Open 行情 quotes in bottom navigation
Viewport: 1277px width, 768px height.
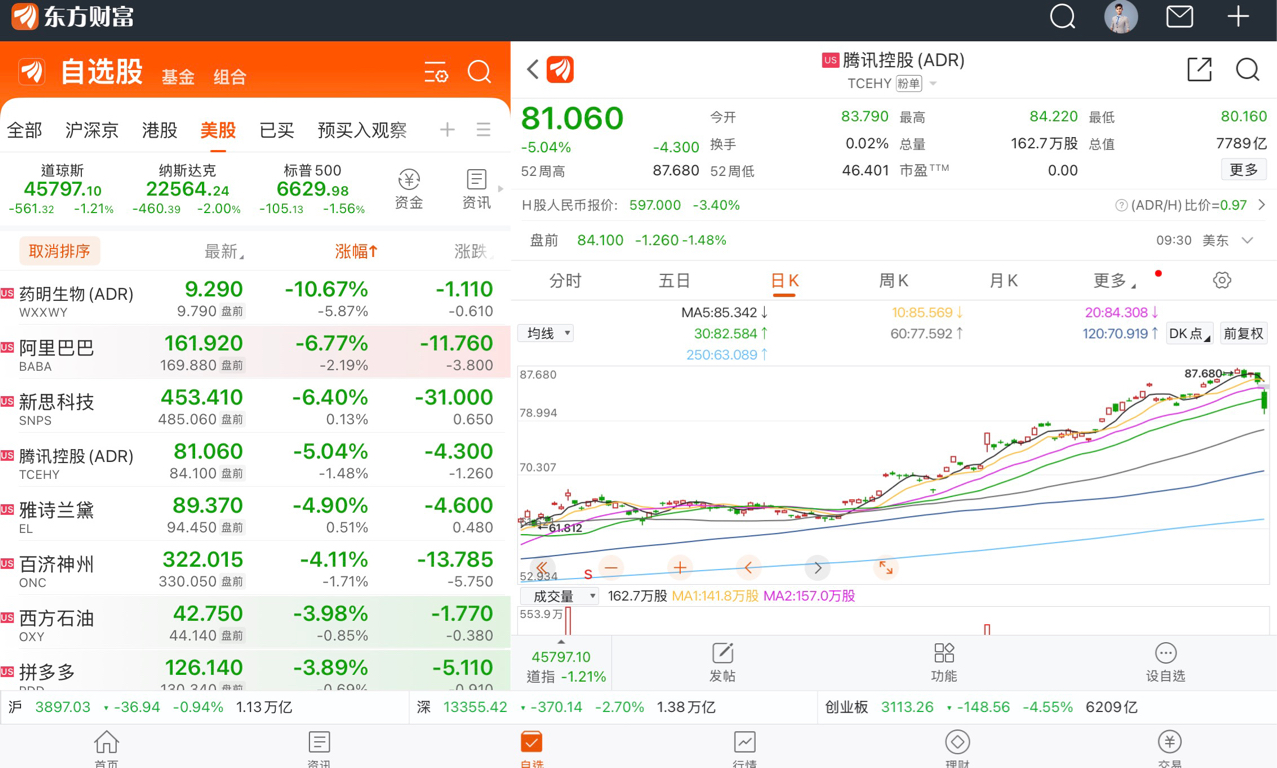pos(744,748)
